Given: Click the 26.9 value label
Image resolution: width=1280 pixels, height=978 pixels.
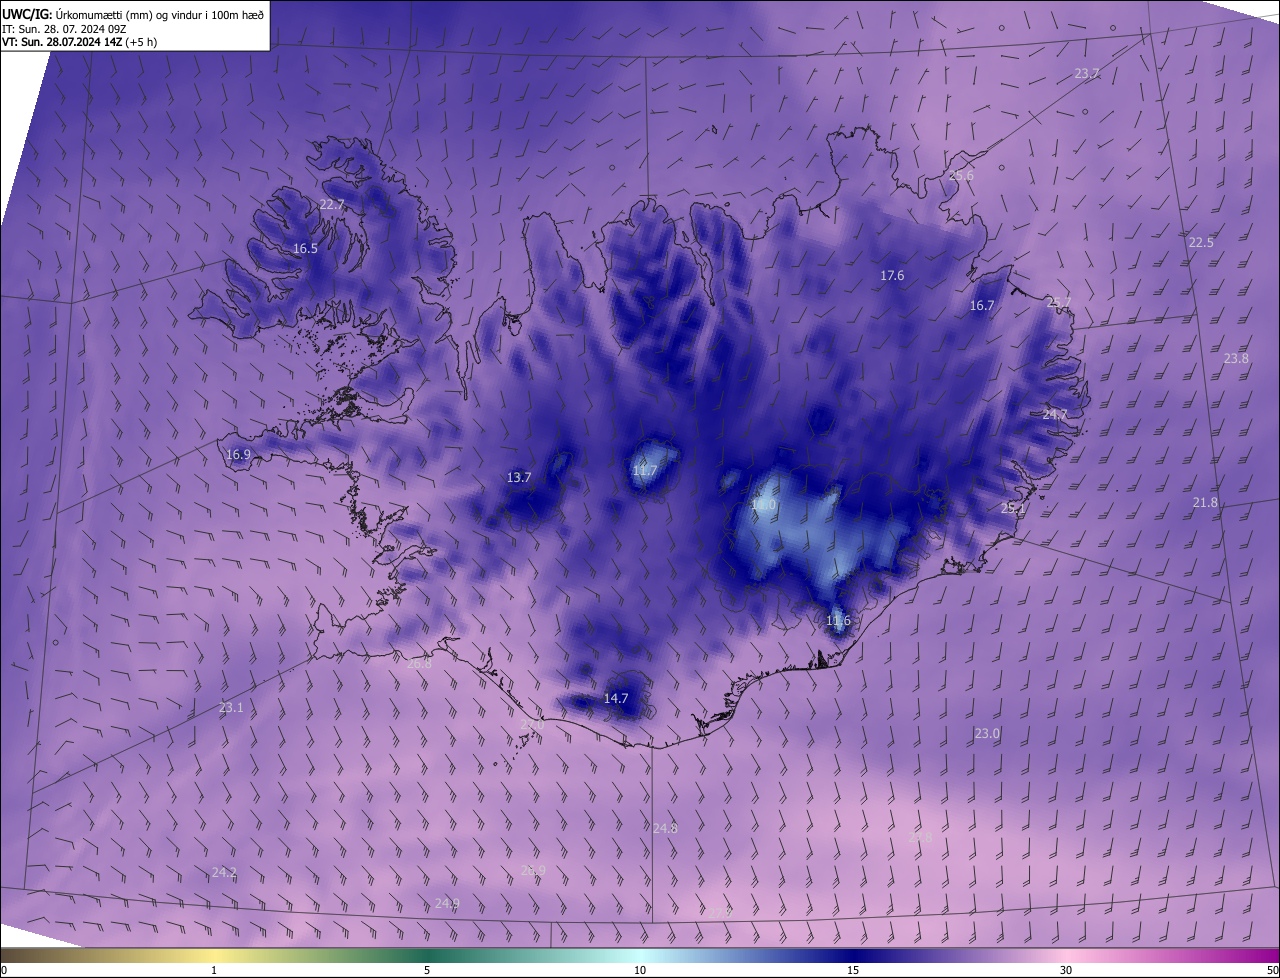Looking at the screenshot, I should coord(533,870).
